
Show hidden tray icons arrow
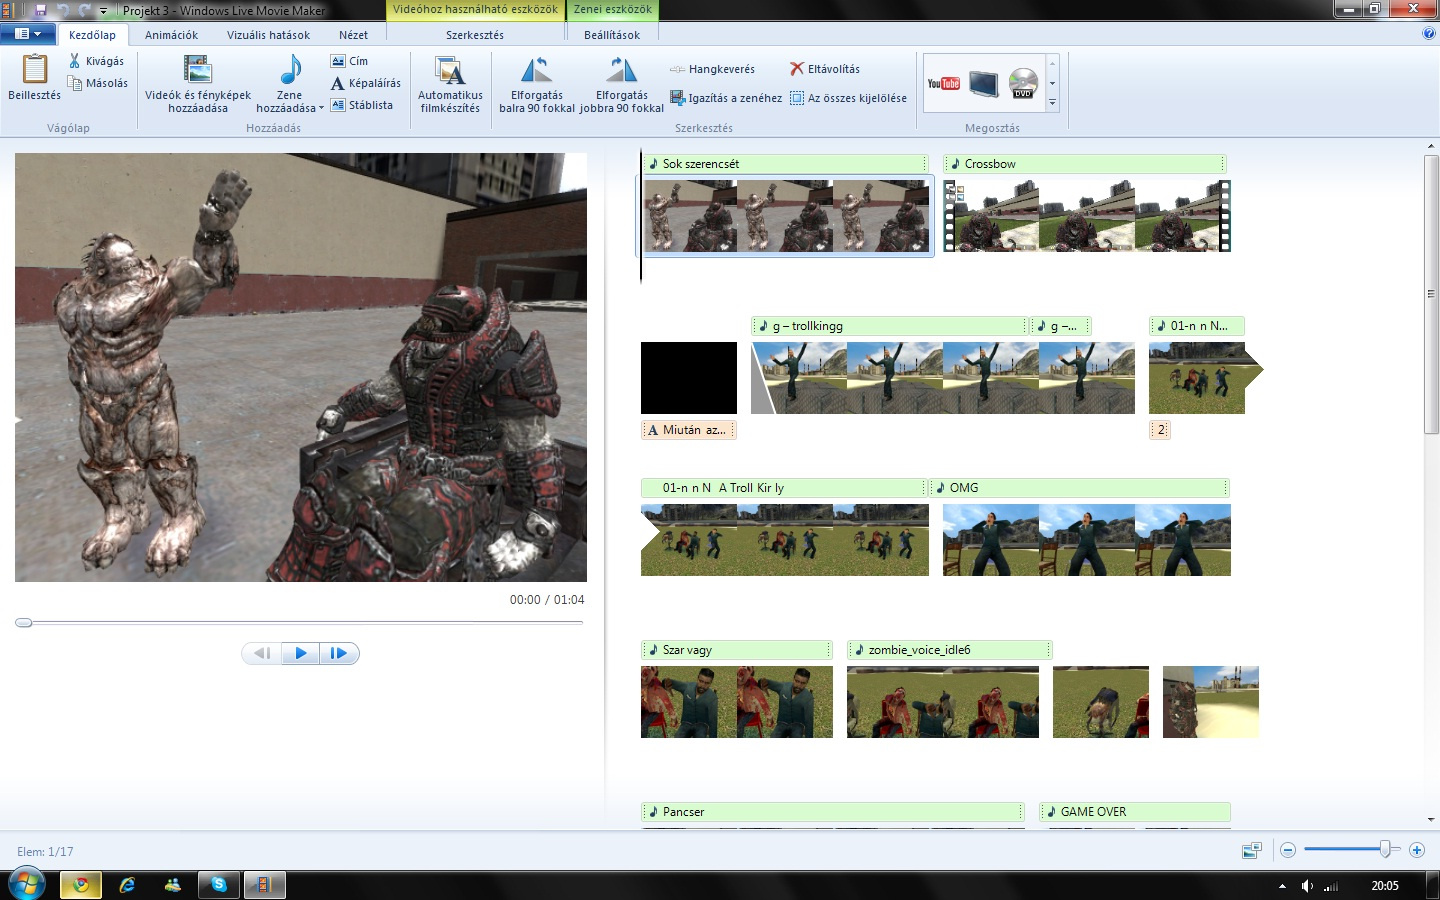(x=1282, y=886)
